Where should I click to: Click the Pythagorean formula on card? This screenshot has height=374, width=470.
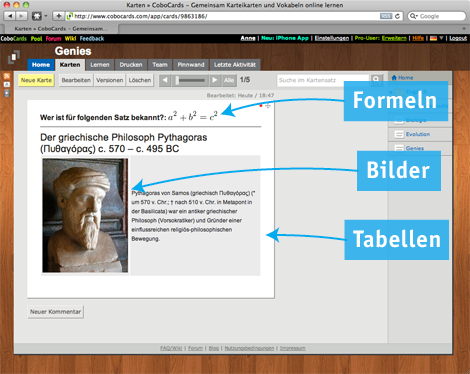[193, 116]
